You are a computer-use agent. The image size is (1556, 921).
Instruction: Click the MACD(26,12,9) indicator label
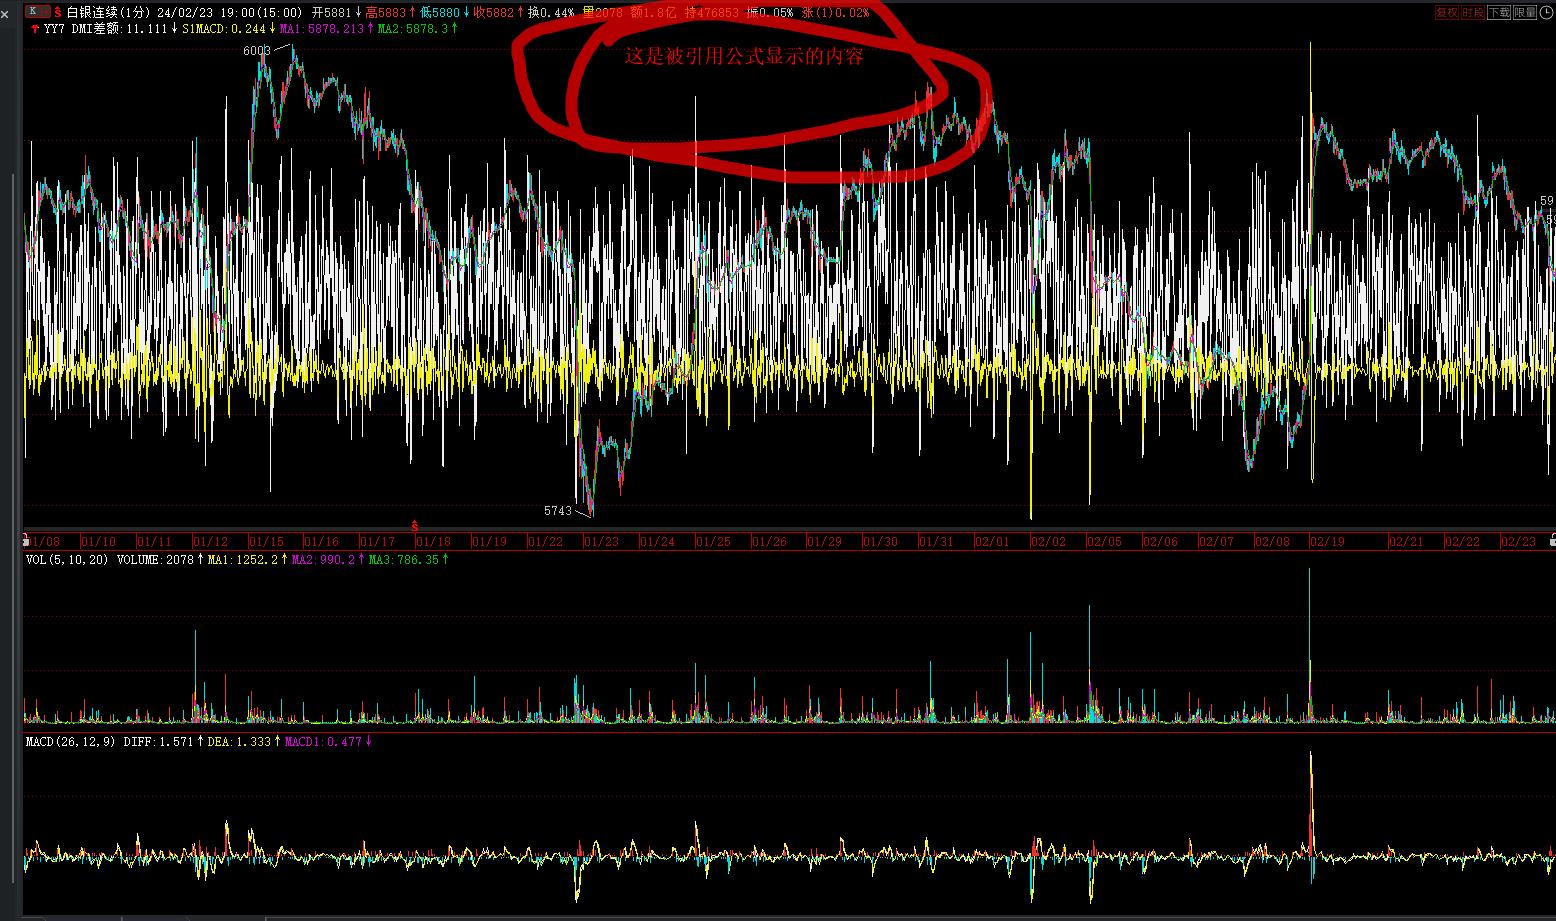tap(70, 742)
